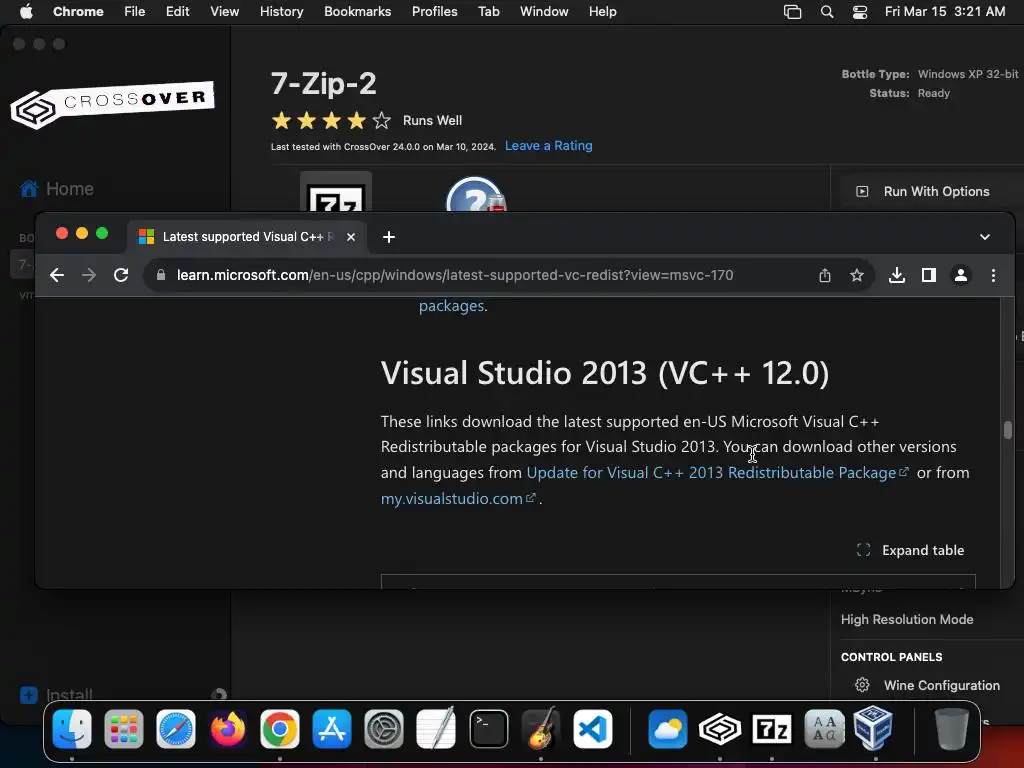Open History menu
The width and height of the screenshot is (1024, 768).
[281, 11]
